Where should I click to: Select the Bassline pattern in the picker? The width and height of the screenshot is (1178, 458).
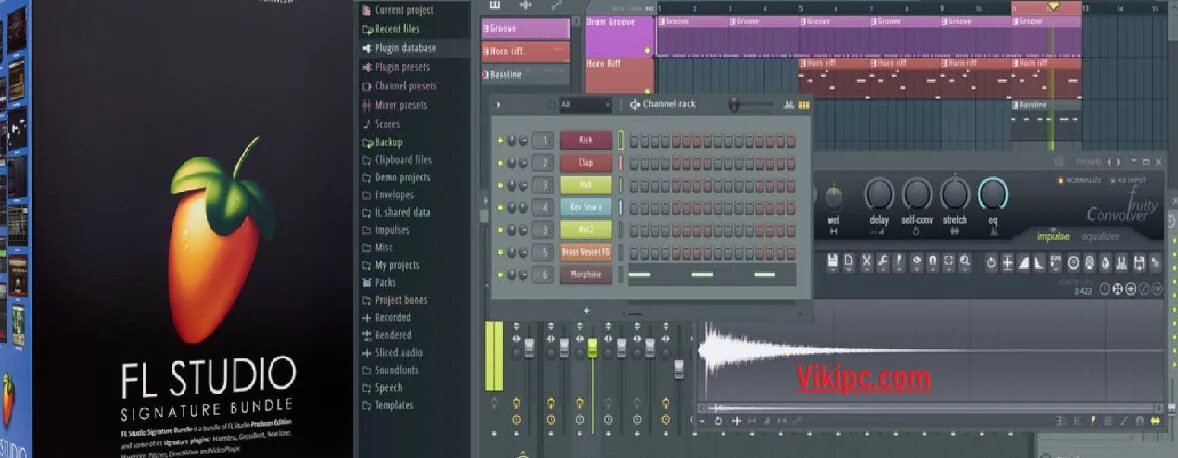526,74
